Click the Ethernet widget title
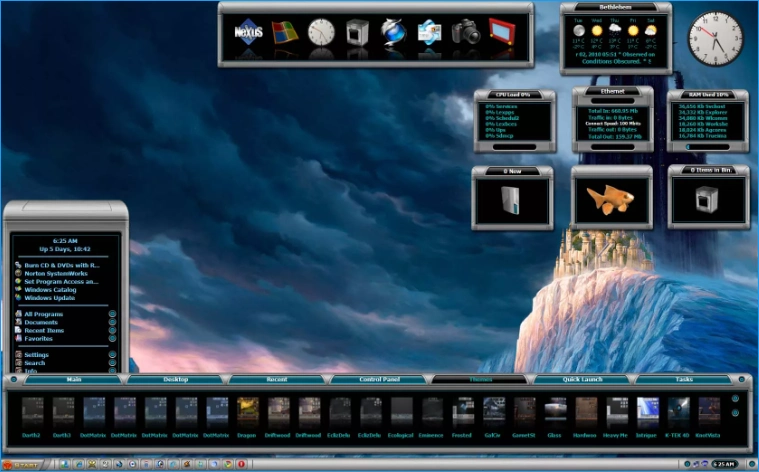This screenshot has width=759, height=472. pyautogui.click(x=612, y=91)
